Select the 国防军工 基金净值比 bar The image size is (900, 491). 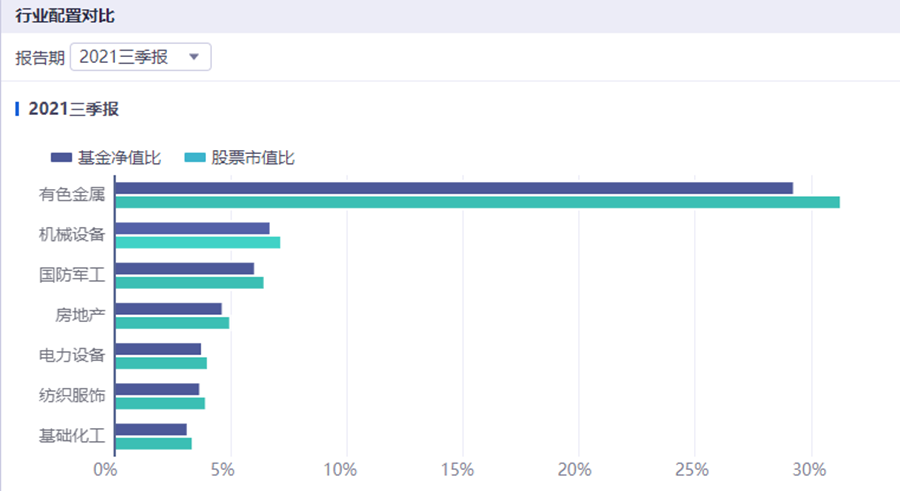185,269
